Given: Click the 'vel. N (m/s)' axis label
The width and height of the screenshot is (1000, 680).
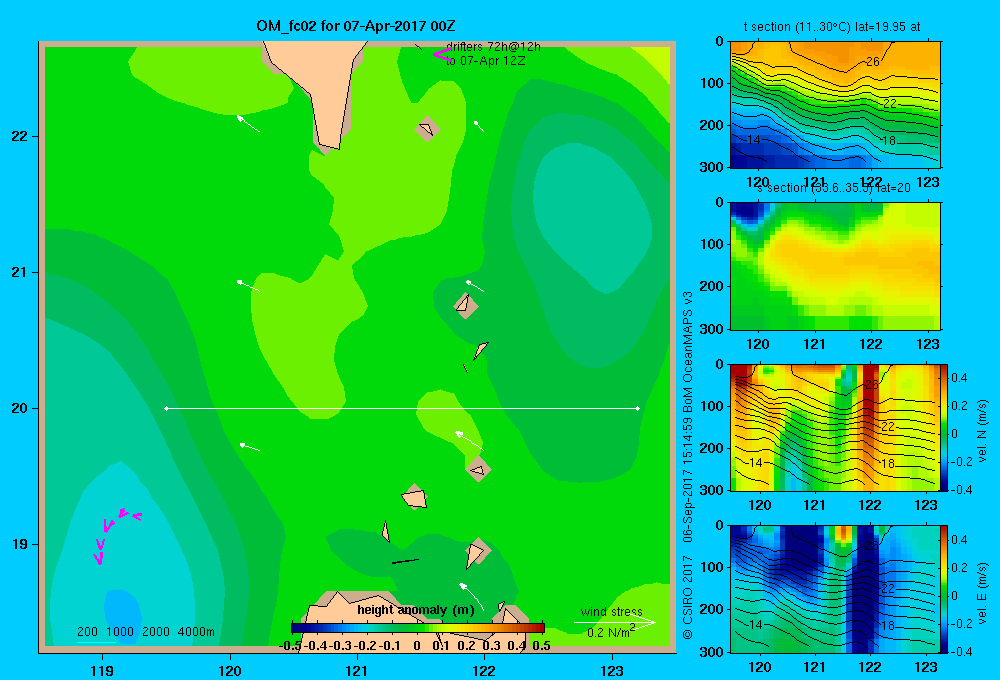Looking at the screenshot, I should click(x=982, y=431).
